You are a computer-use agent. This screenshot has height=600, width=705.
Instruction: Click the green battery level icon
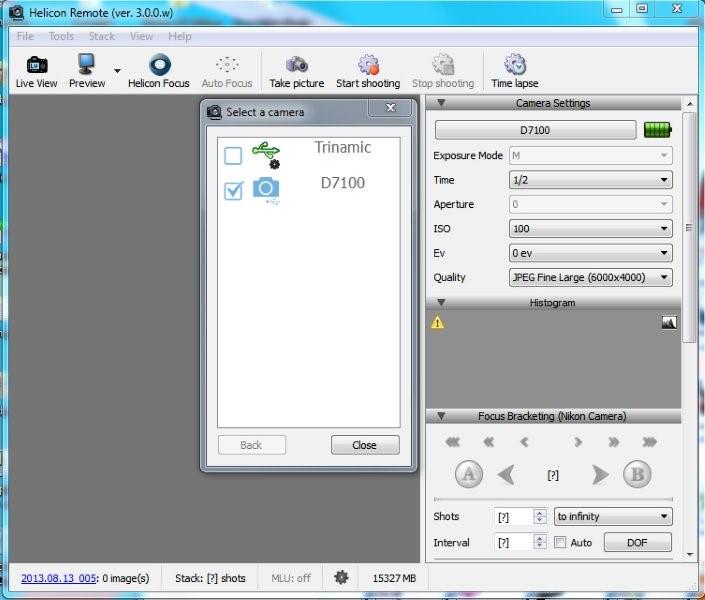tap(657, 130)
